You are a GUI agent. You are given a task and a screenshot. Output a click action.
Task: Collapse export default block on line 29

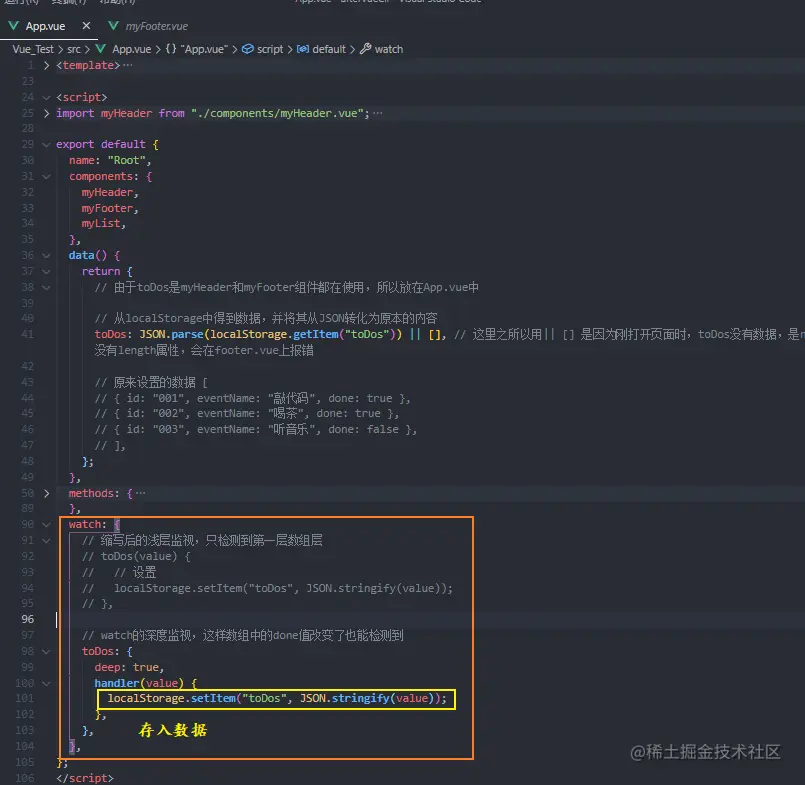(46, 144)
